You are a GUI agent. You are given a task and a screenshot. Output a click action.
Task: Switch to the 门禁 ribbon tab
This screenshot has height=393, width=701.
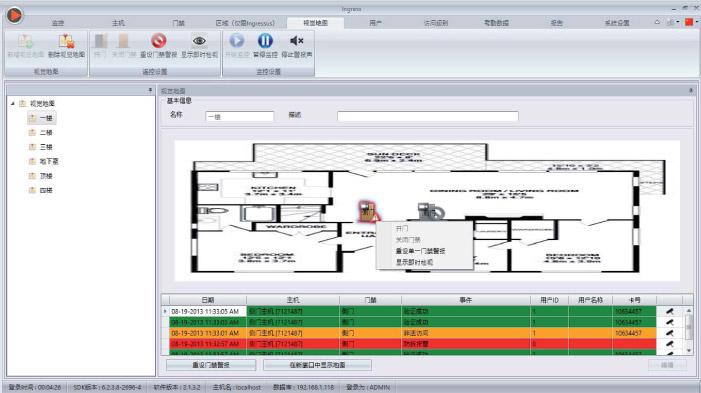[178, 23]
